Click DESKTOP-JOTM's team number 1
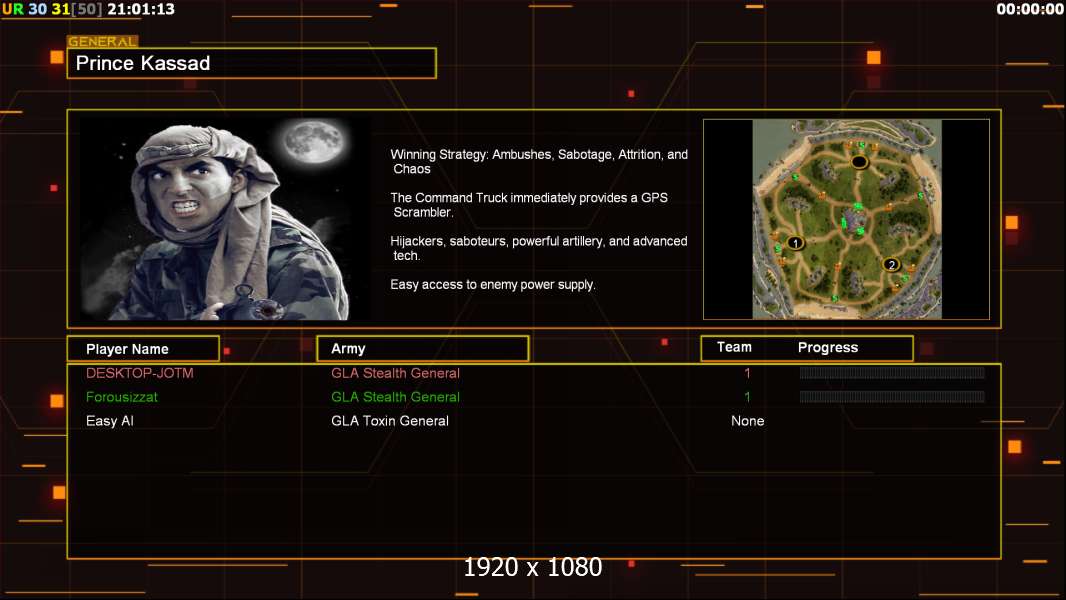1066x600 pixels. 747,373
